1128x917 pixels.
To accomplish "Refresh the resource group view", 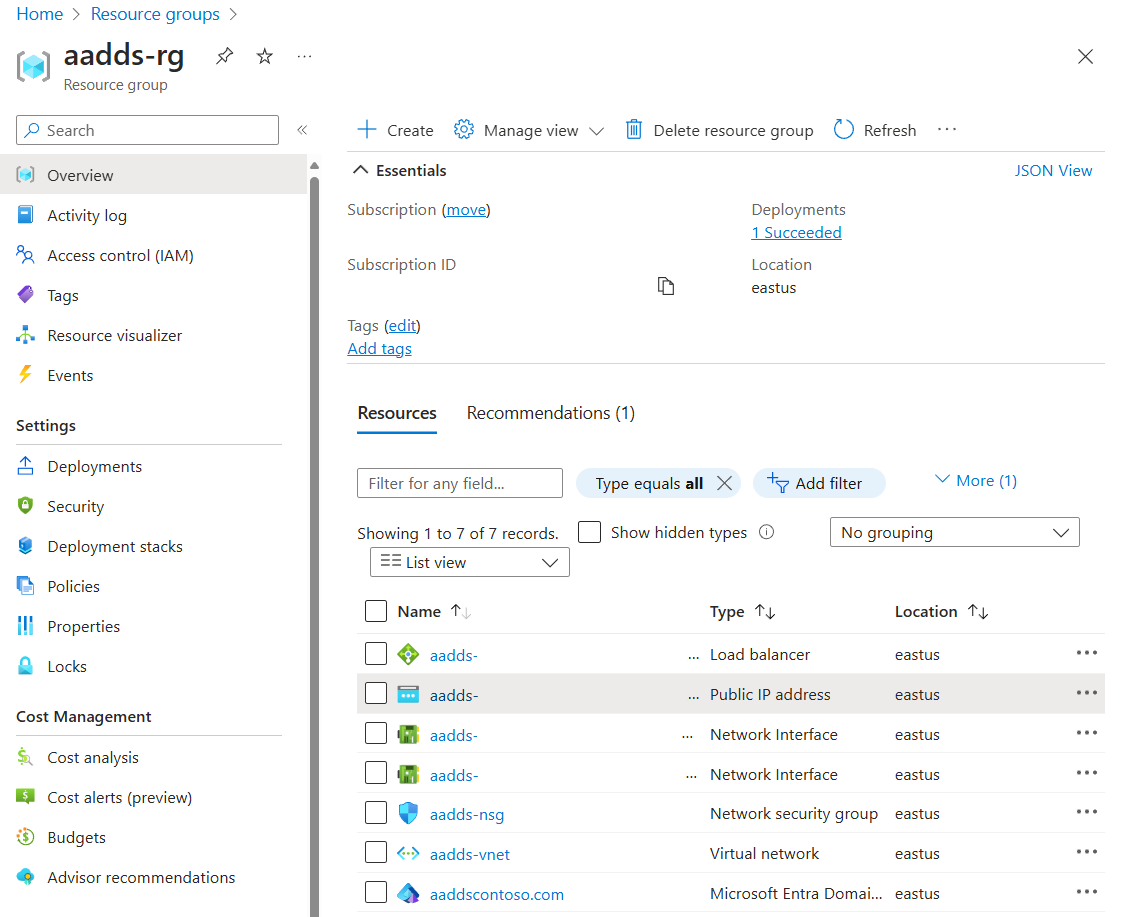I will (x=874, y=130).
